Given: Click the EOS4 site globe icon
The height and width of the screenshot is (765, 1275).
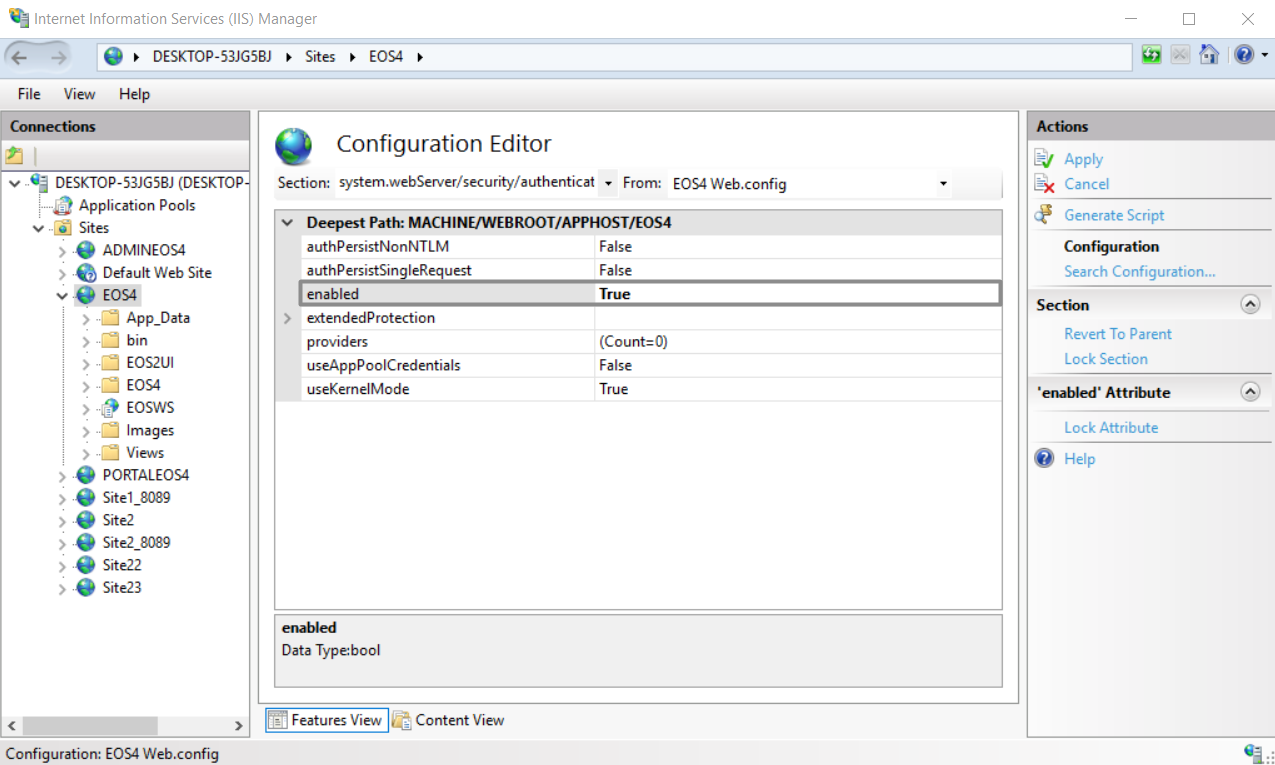Looking at the screenshot, I should (x=86, y=295).
